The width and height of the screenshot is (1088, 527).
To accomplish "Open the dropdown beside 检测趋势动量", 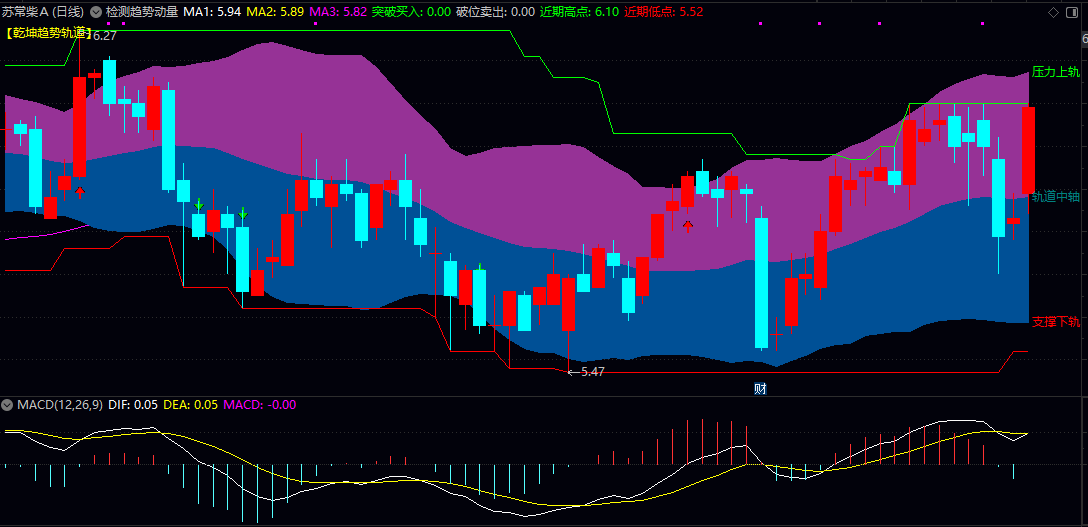I will pos(96,12).
